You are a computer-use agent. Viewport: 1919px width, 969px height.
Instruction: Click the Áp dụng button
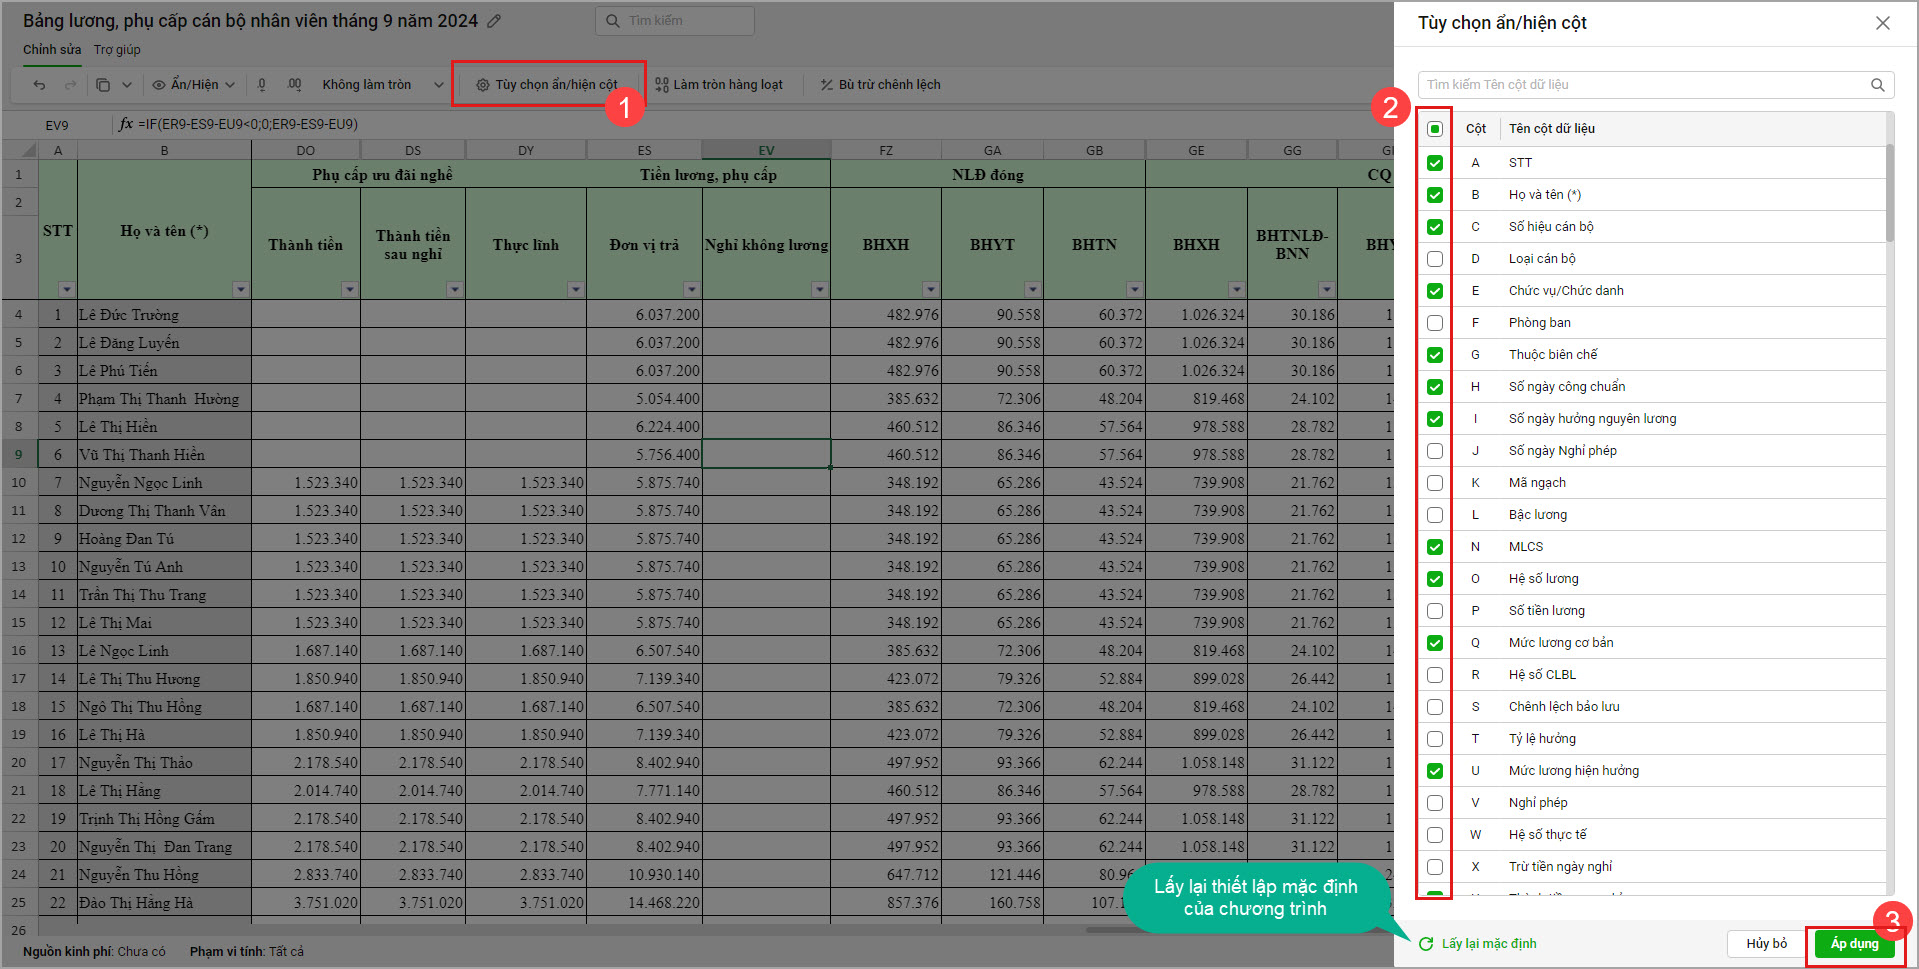1854,944
